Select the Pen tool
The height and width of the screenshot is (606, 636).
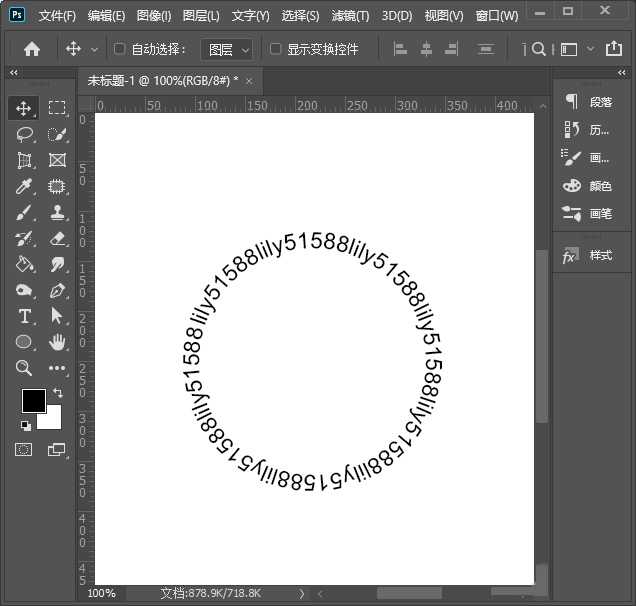tap(57, 290)
